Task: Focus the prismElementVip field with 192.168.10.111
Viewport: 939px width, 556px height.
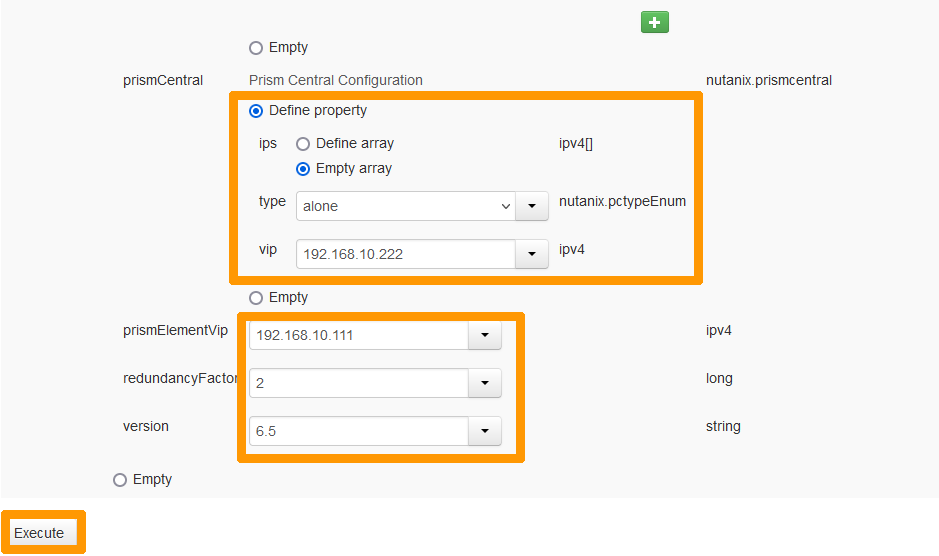Action: [358, 335]
